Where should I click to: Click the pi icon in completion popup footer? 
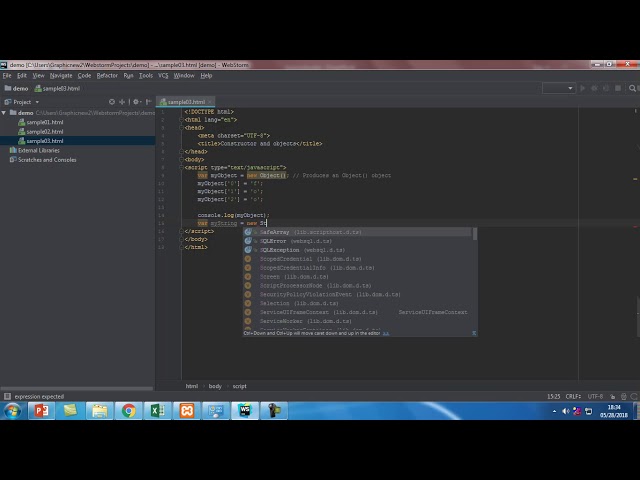click(474, 333)
